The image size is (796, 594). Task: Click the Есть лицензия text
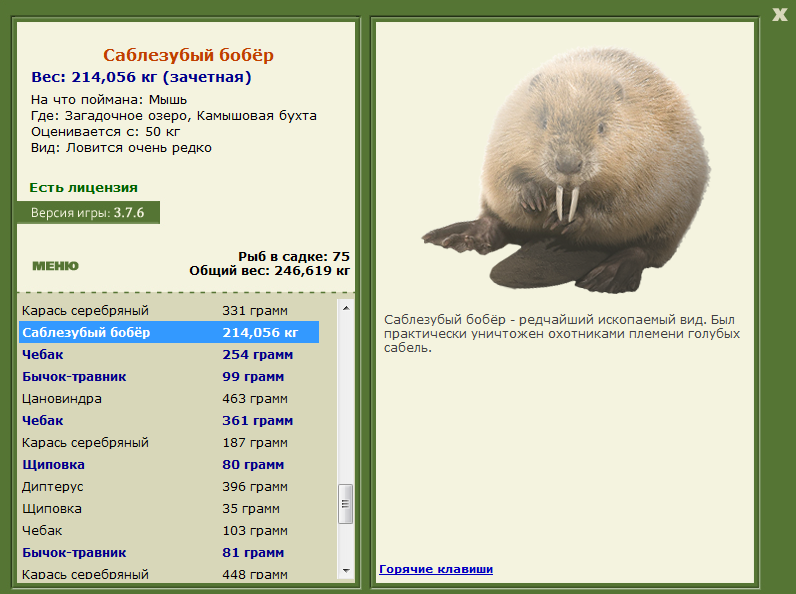(x=83, y=187)
